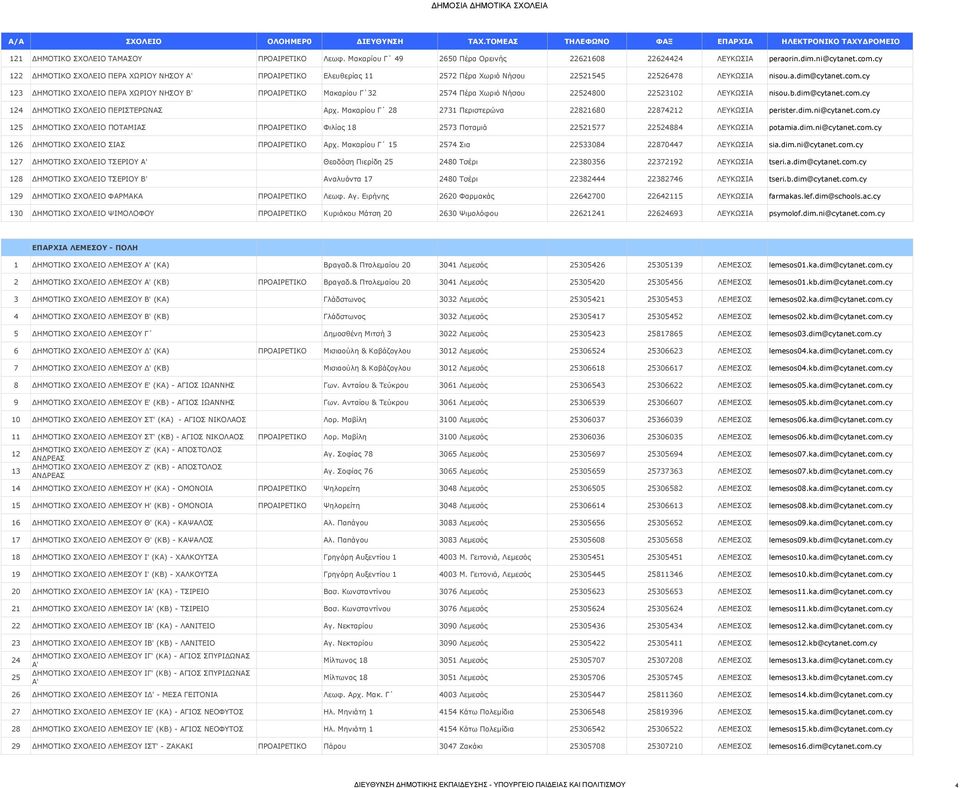Viewport: 960px width, 788px height.
Task: Click school ΛΕΜΕΣΟΥ Ι' (ΚΑ) - ΧΑΛΚΟΥΤΣΑ
Action: [x=125, y=557]
